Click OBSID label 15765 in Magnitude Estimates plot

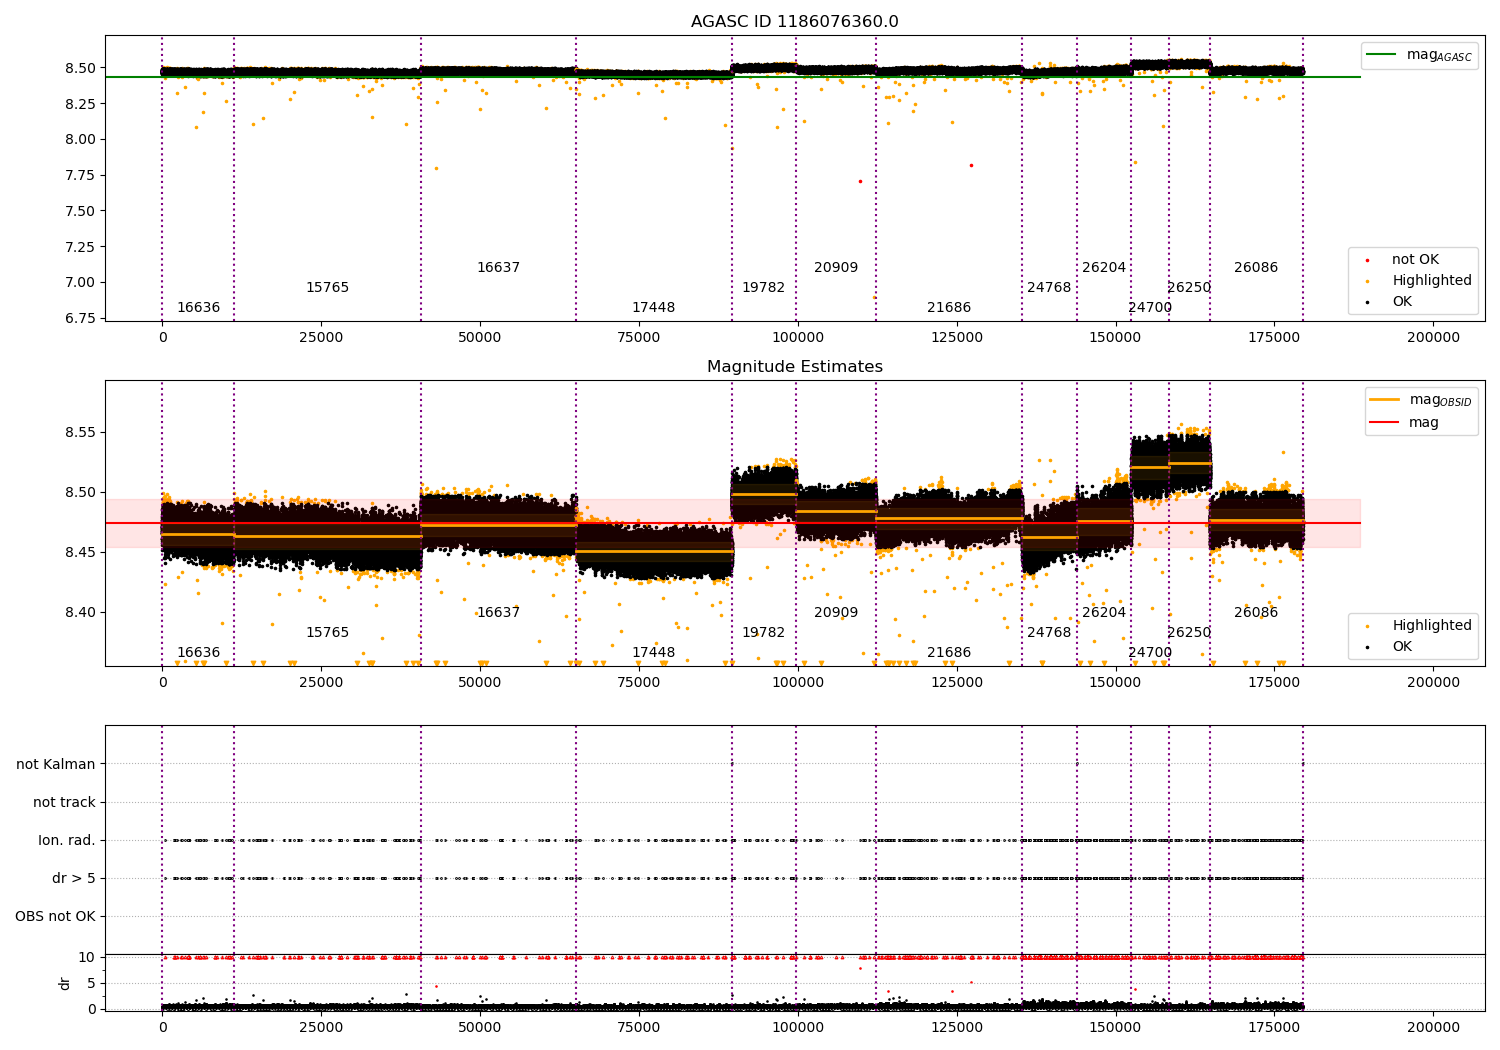(327, 633)
